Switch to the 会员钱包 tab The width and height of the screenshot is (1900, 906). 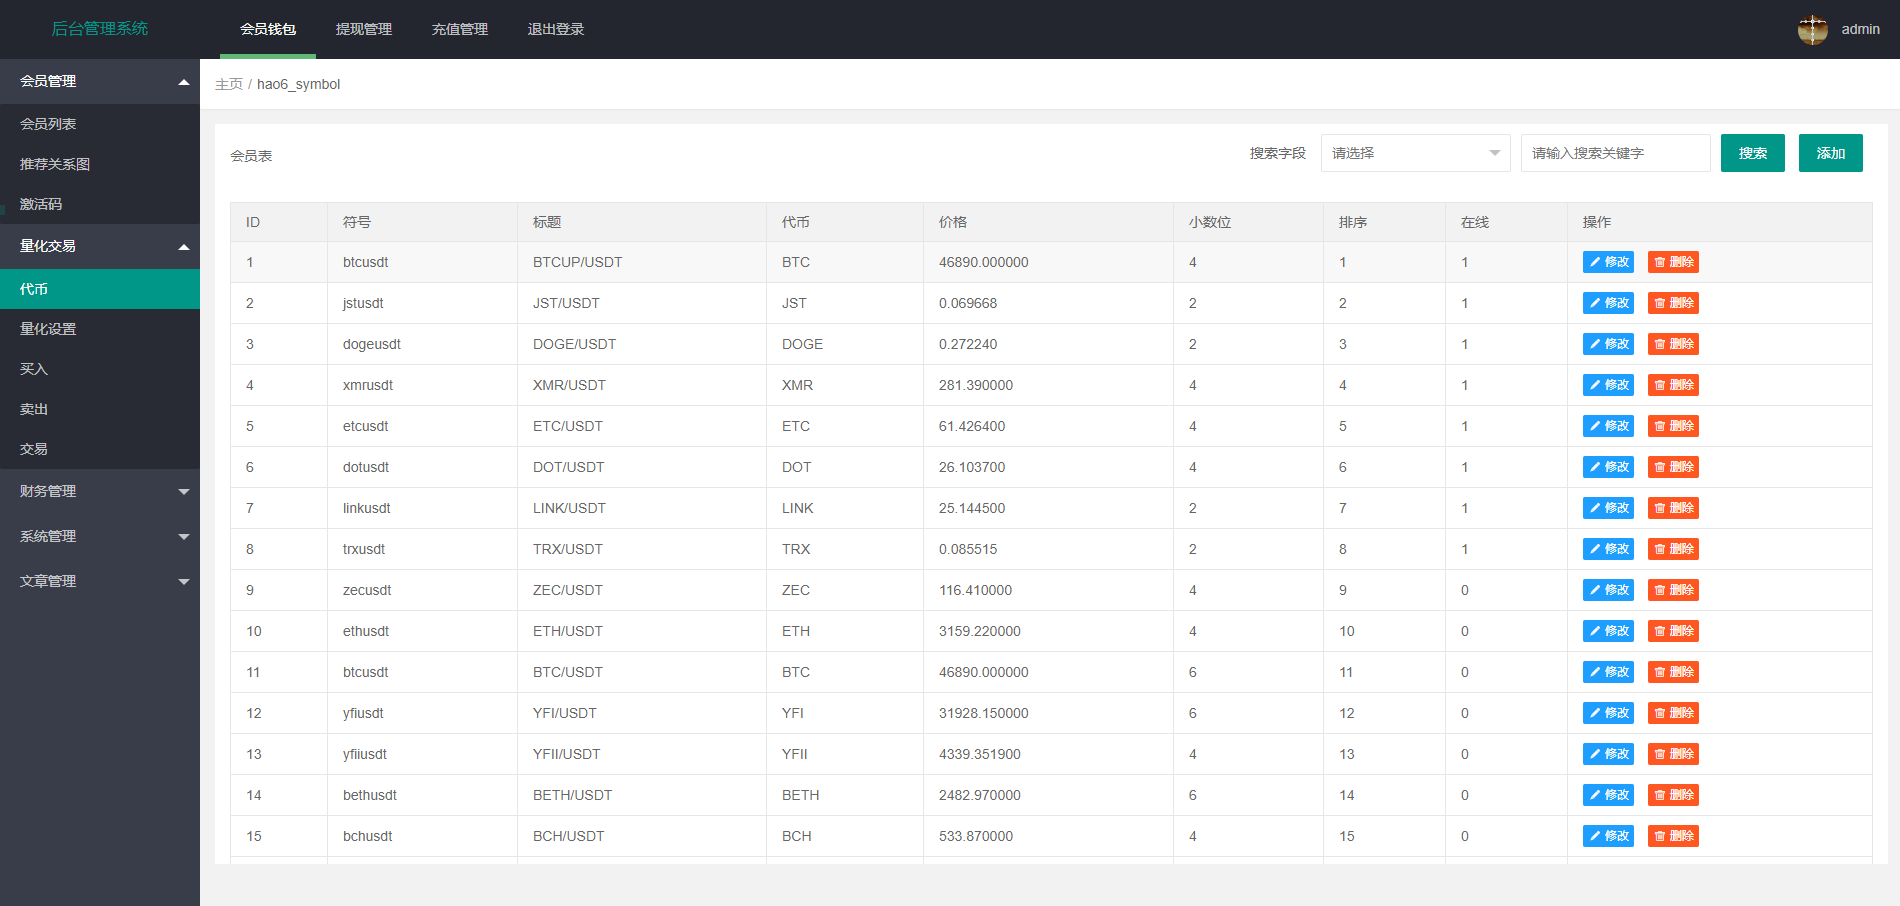[x=268, y=29]
